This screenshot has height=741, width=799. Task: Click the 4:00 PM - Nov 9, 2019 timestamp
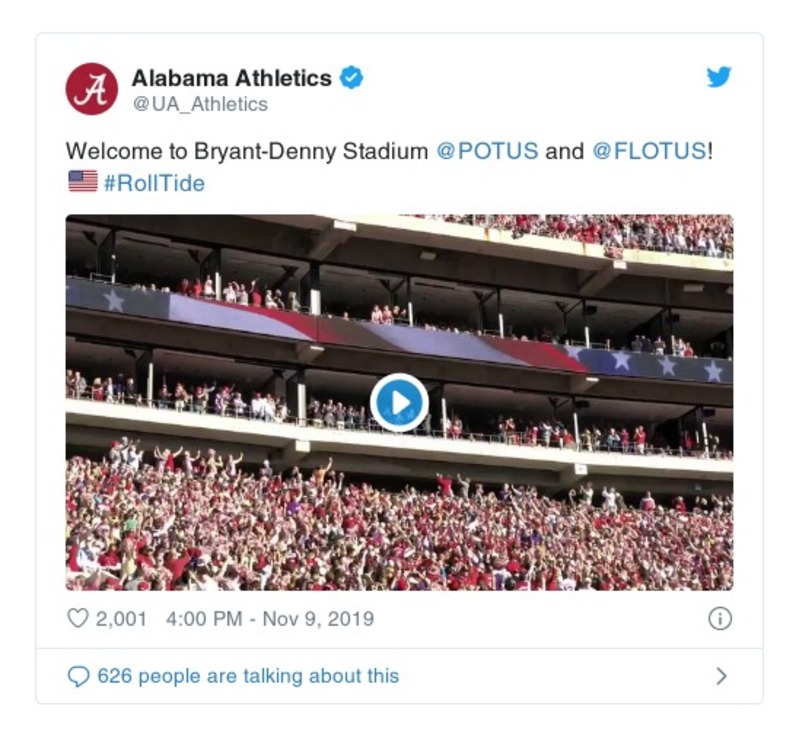270,619
